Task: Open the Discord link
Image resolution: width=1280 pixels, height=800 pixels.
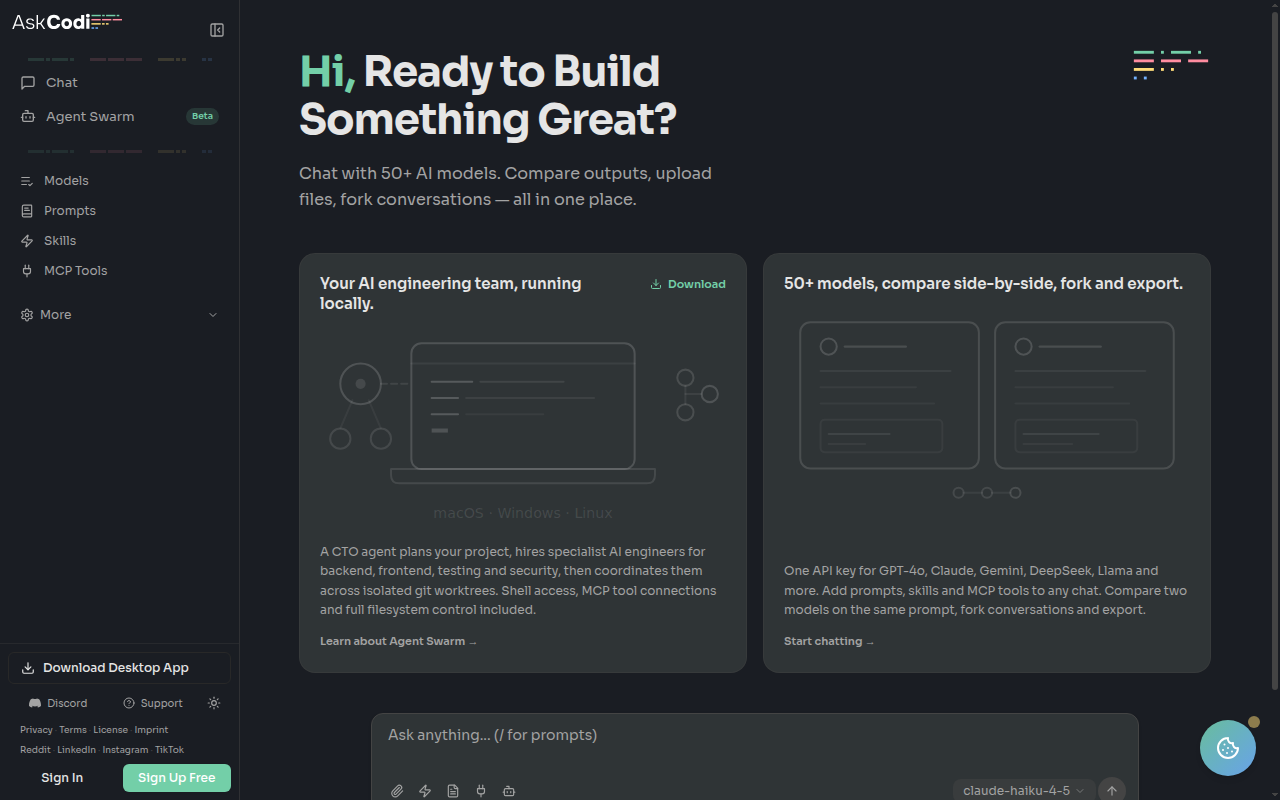Action: [x=58, y=703]
